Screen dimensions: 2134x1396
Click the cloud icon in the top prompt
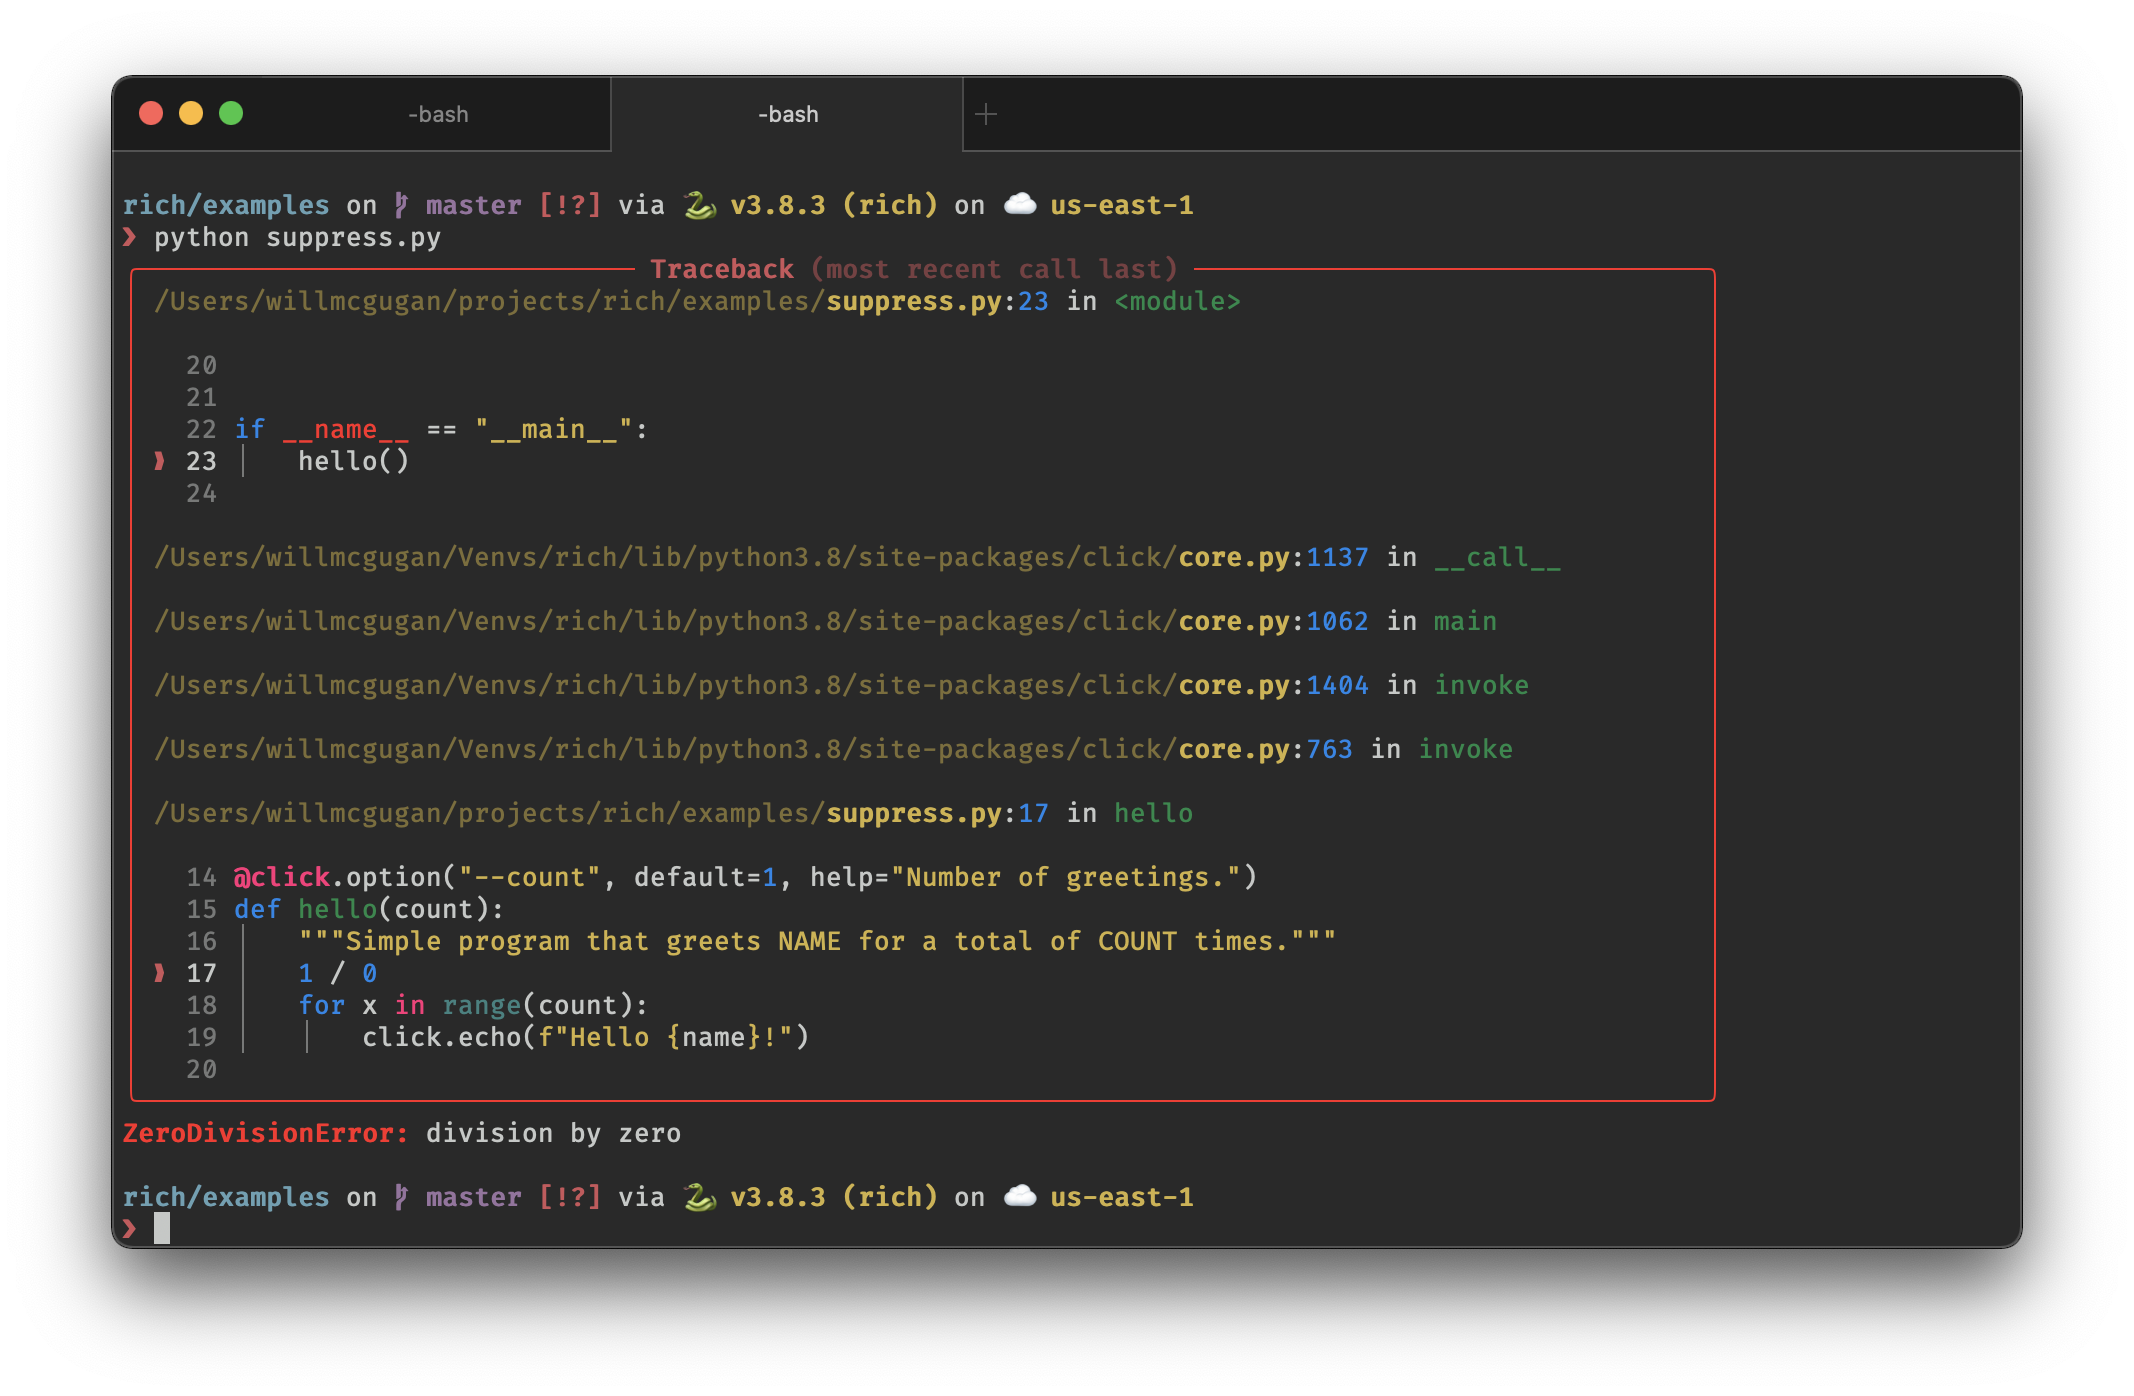coord(1019,204)
